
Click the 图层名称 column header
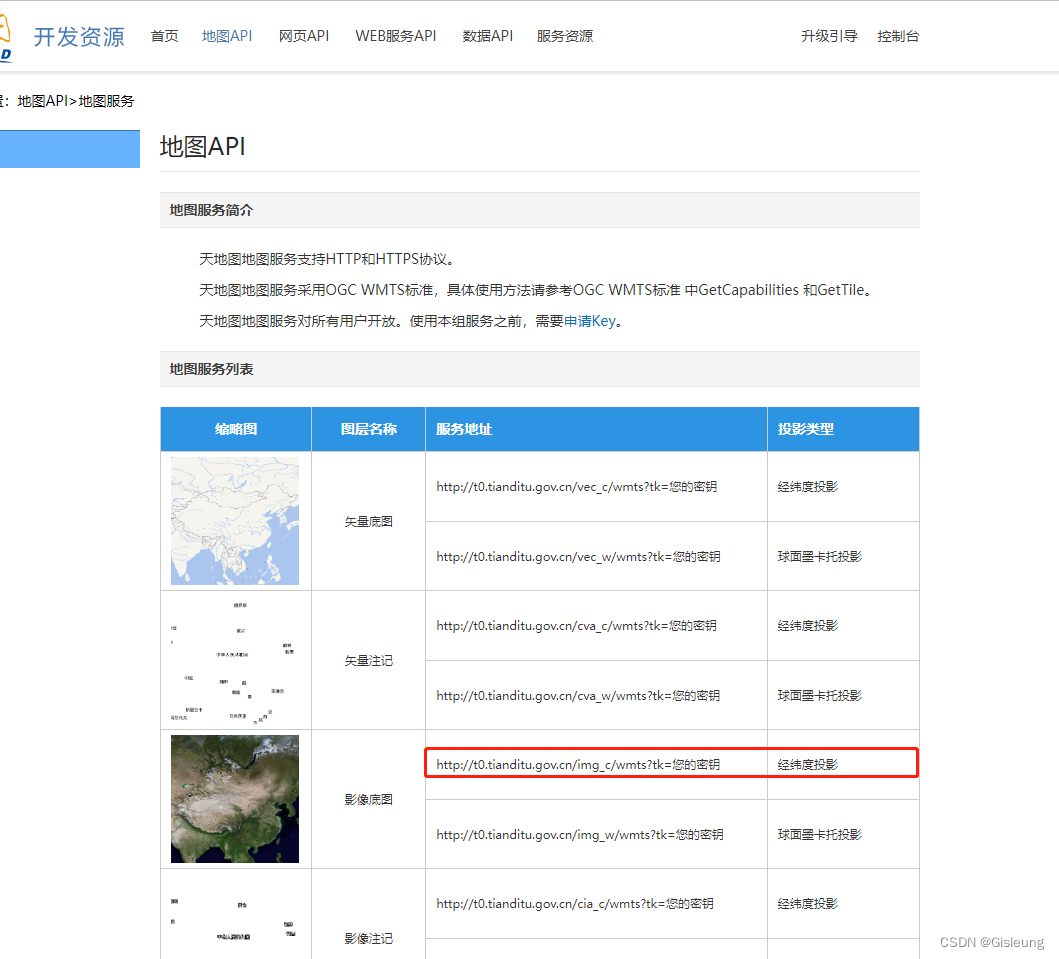click(x=369, y=429)
